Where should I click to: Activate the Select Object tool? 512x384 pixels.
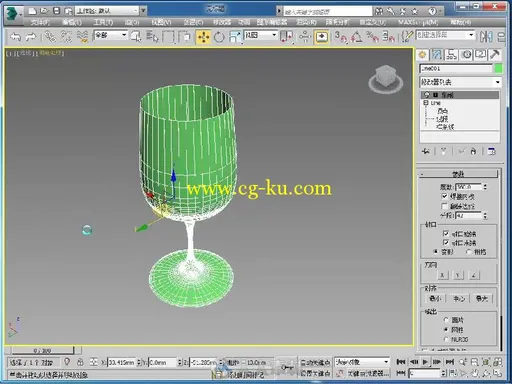pyautogui.click(x=136, y=37)
